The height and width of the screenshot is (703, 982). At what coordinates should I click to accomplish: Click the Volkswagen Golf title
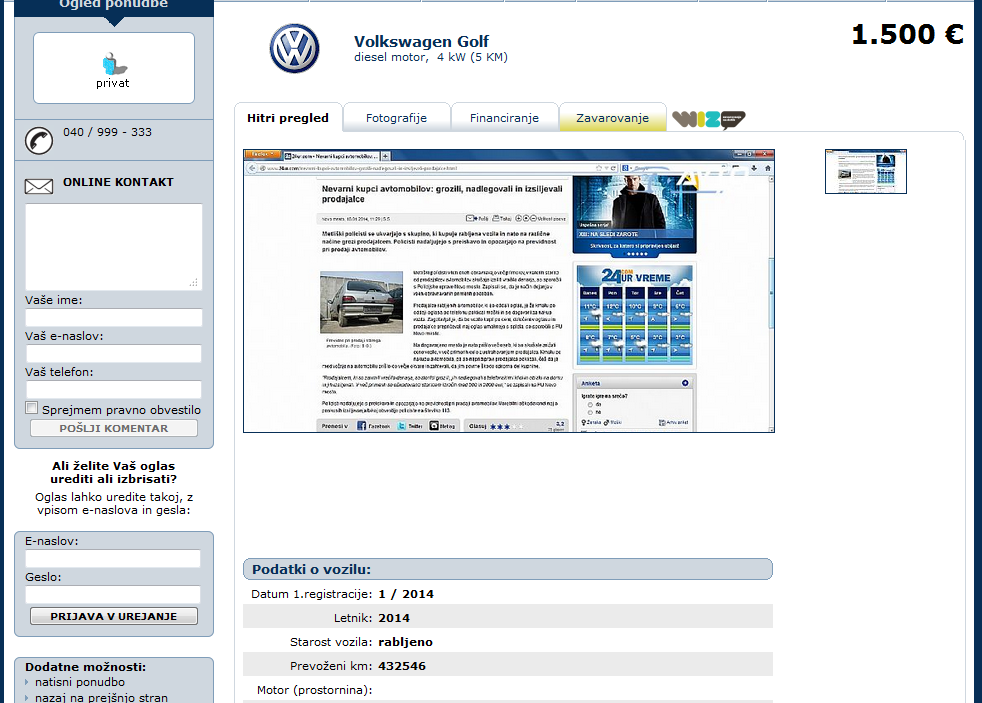click(421, 41)
